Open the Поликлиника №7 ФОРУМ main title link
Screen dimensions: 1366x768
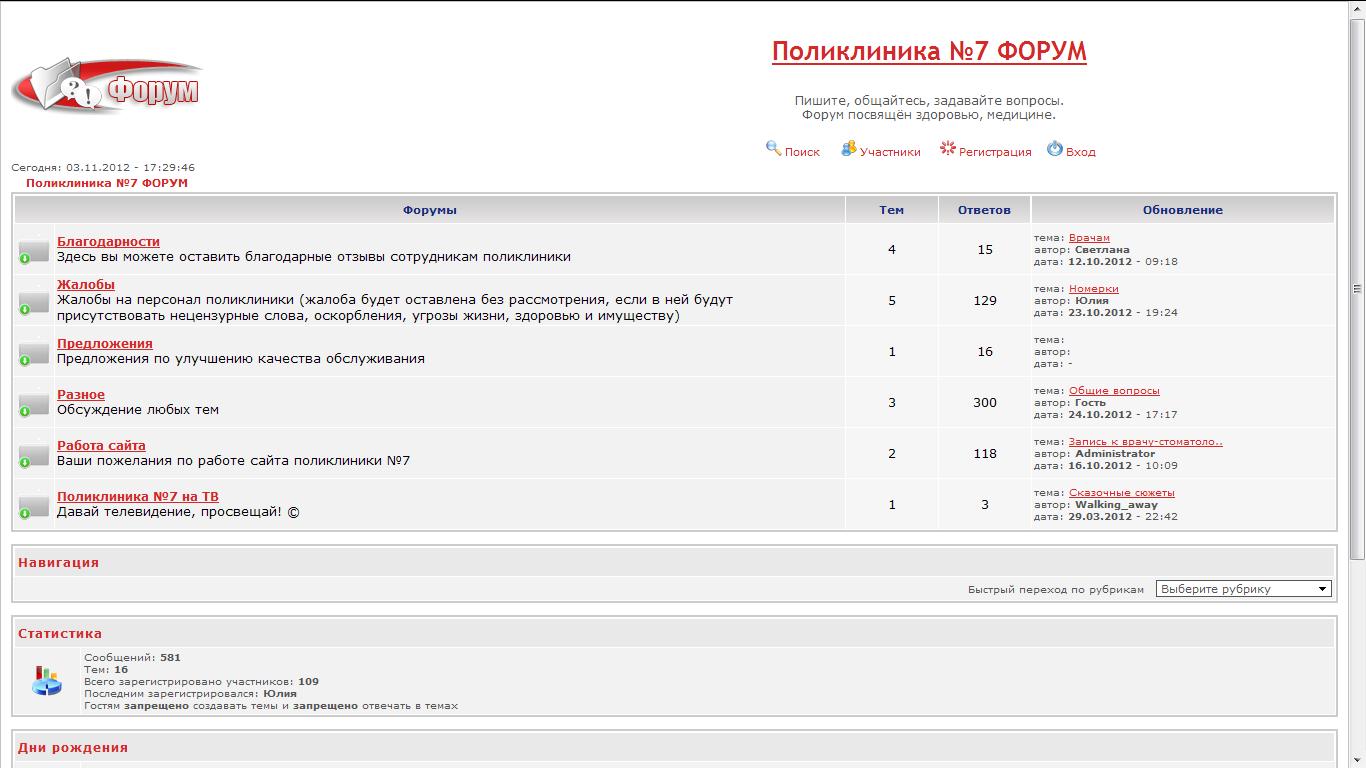pyautogui.click(x=929, y=51)
